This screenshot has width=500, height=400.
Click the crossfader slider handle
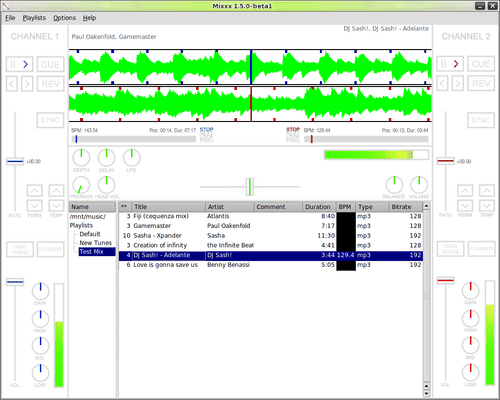point(250,187)
